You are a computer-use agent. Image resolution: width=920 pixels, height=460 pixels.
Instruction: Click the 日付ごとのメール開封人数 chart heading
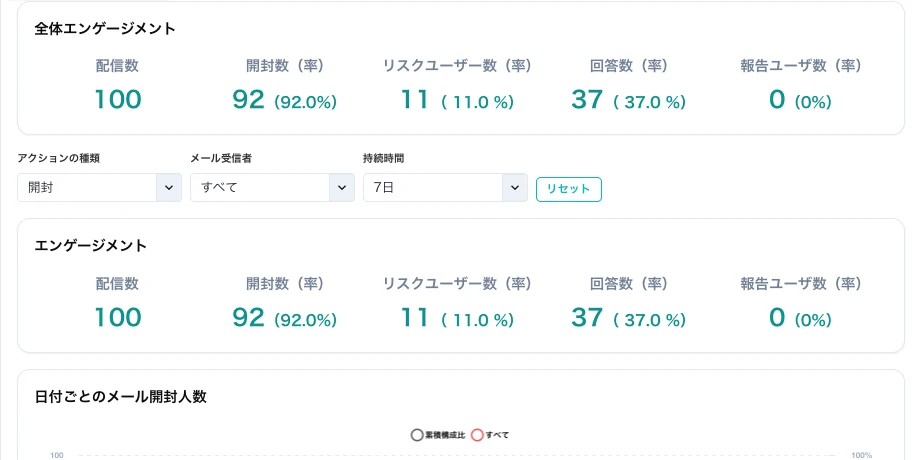click(121, 397)
